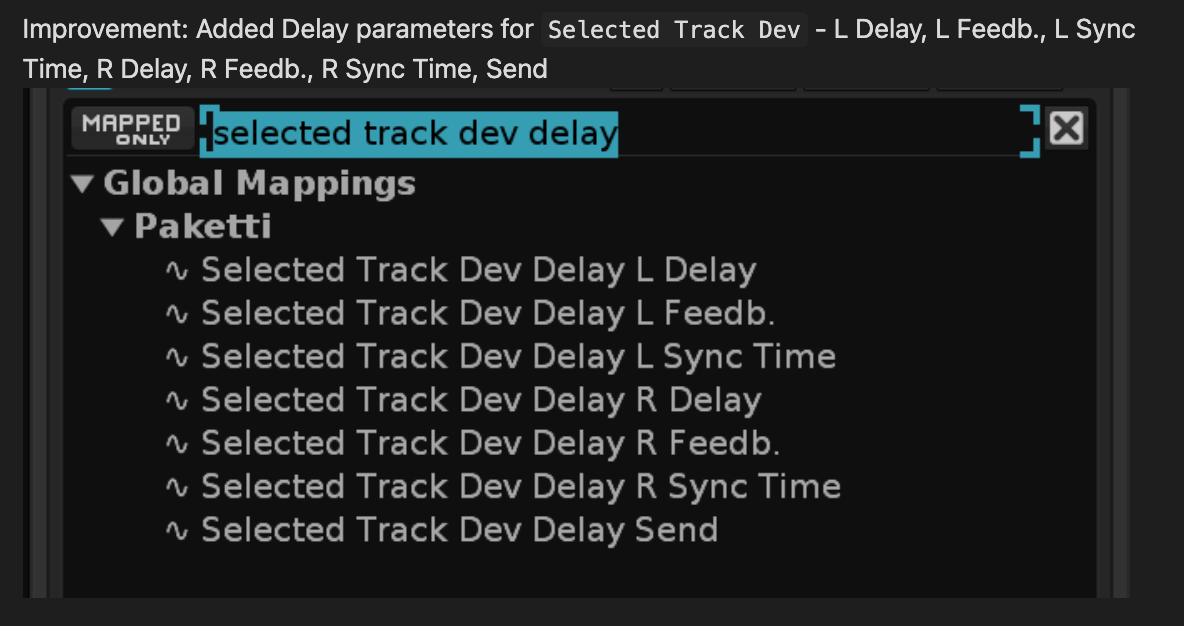Click the wave icon beside Delay Send
The image size is (1184, 626).
pos(177,531)
